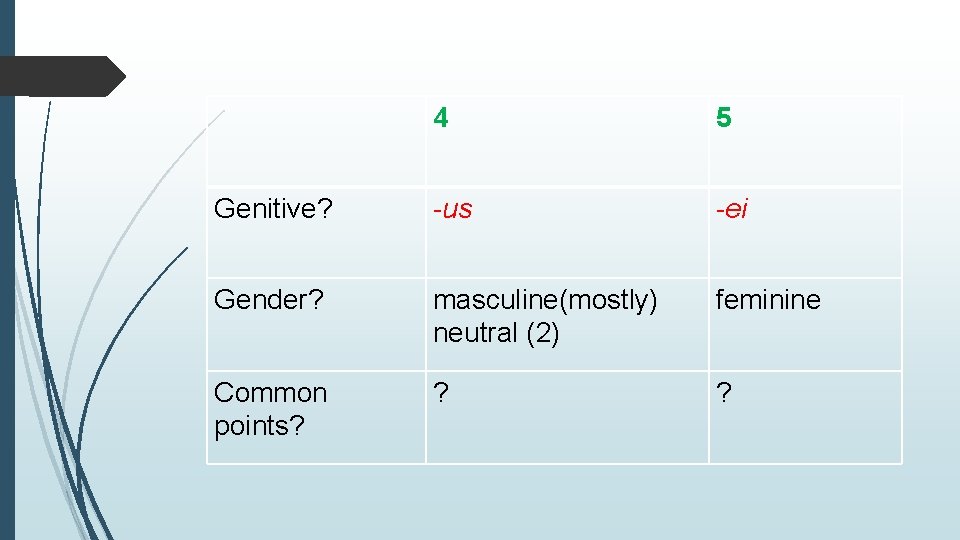Select the red -us genitive ending
This screenshot has height=540, width=960.
click(x=453, y=209)
